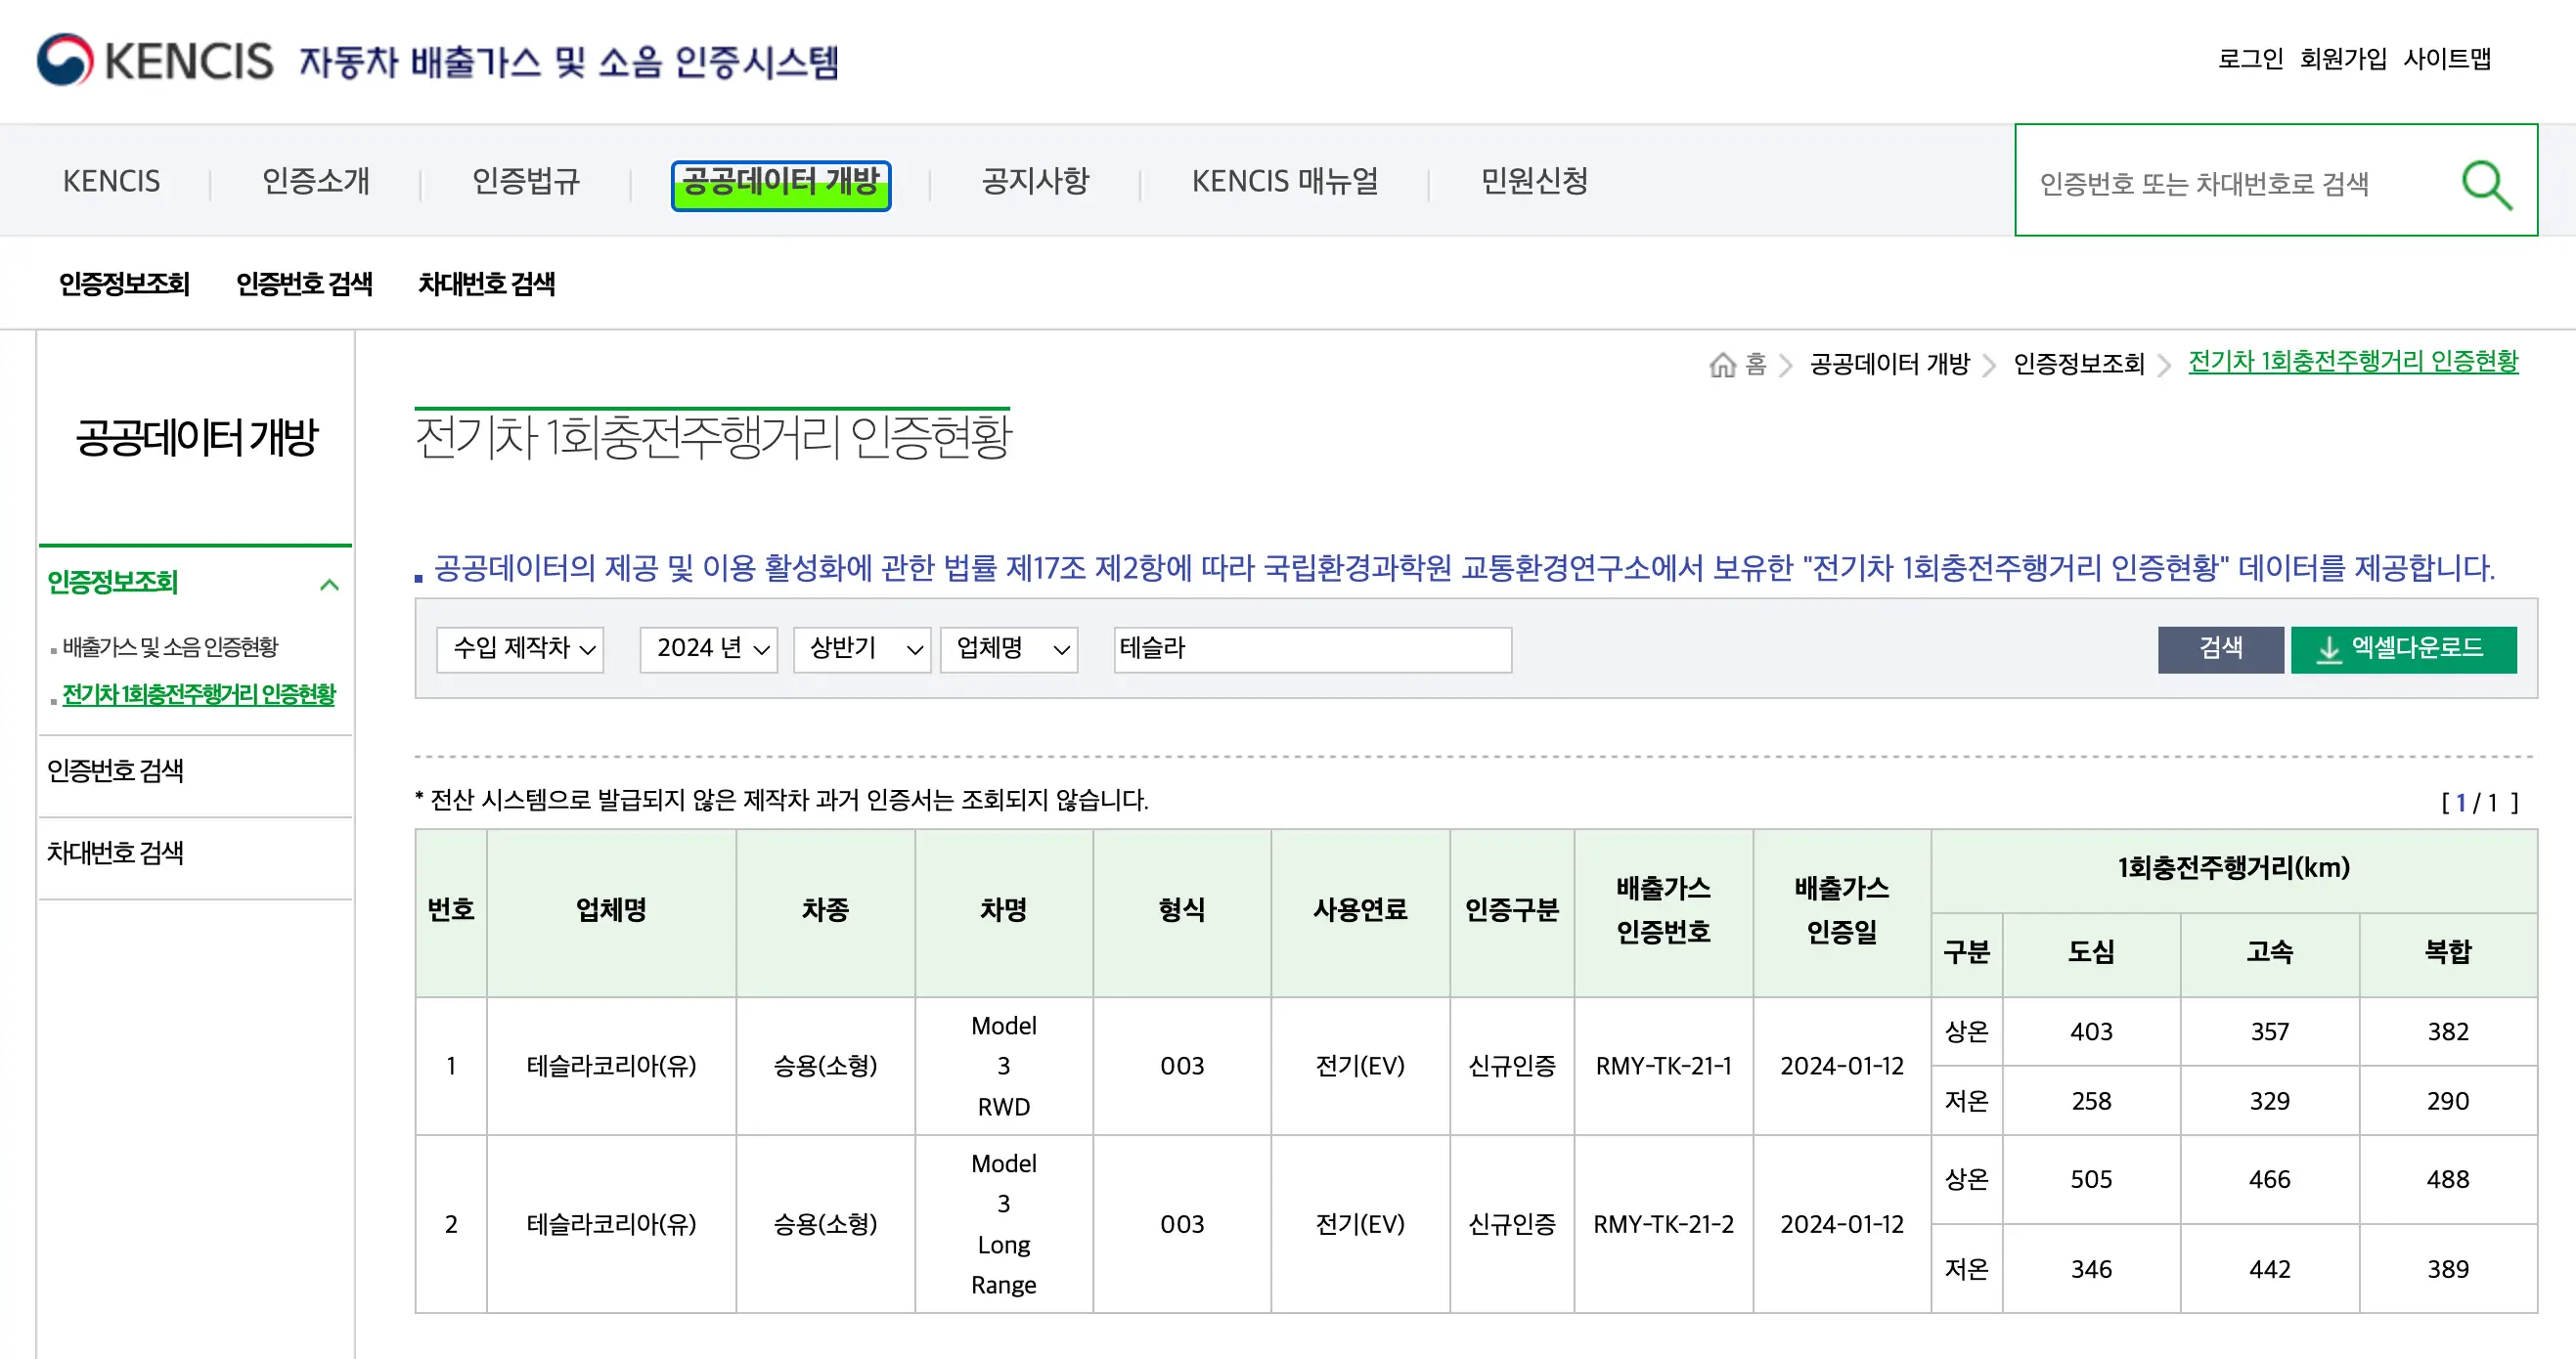Image resolution: width=2576 pixels, height=1359 pixels.
Task: Click the 차명 column header
Action: click(1004, 910)
